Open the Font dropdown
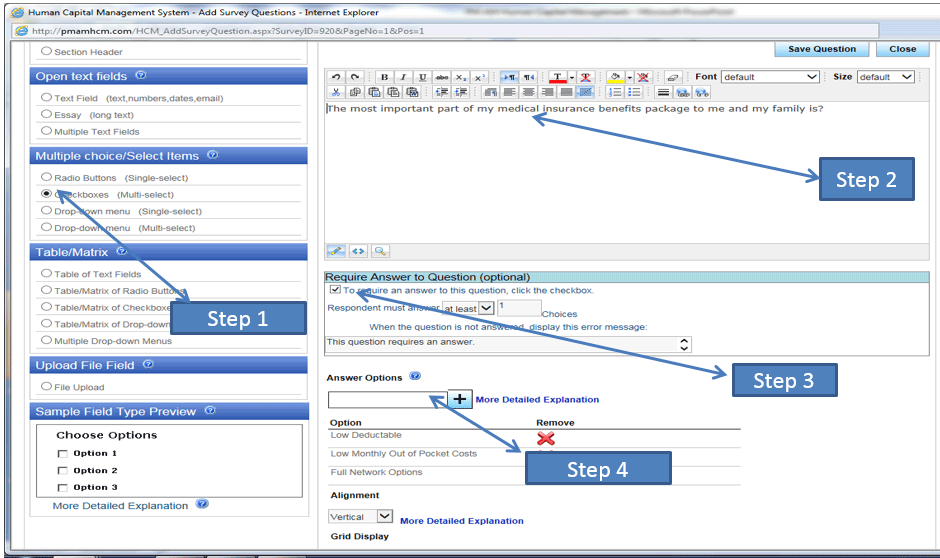This screenshot has width=940, height=558. coord(770,77)
